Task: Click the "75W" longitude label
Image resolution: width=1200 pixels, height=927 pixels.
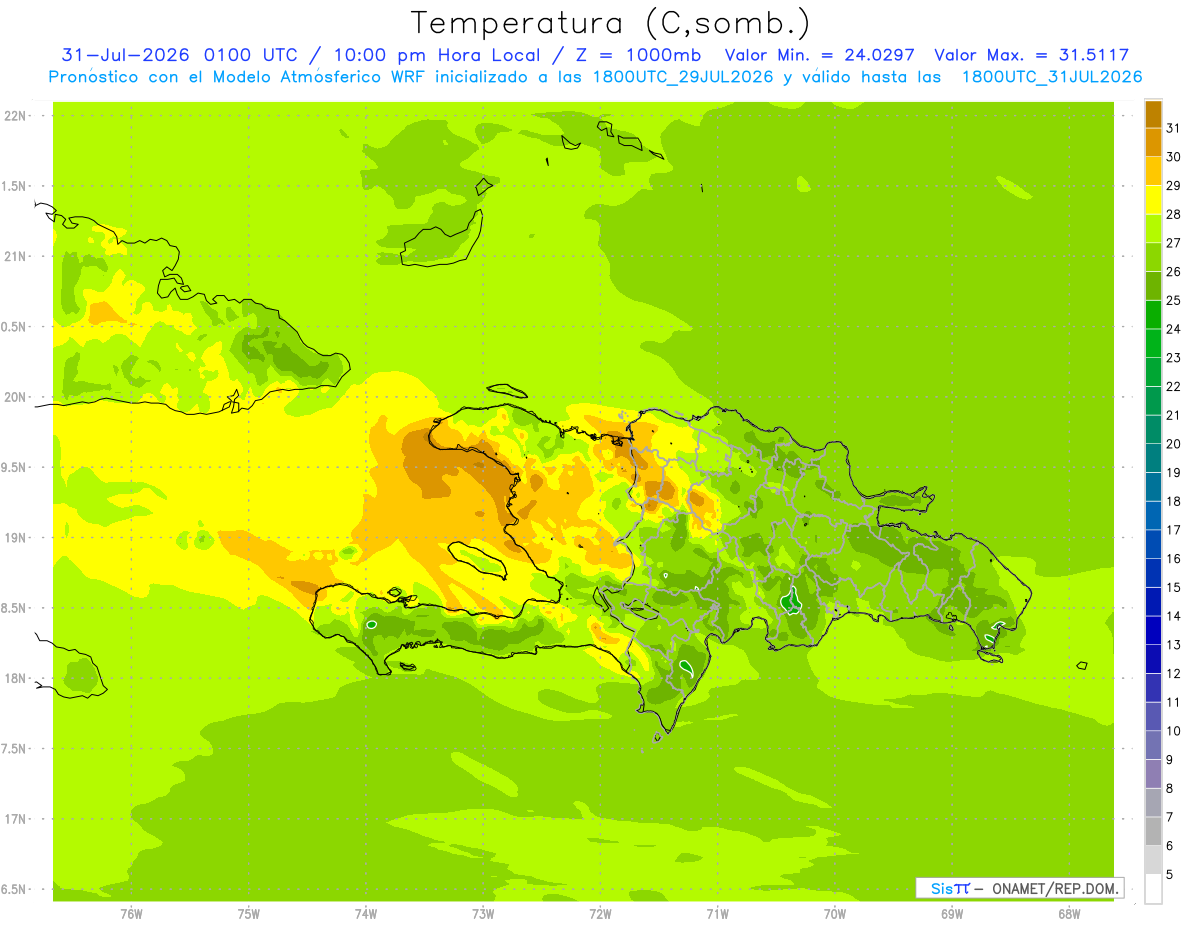Action: [249, 914]
